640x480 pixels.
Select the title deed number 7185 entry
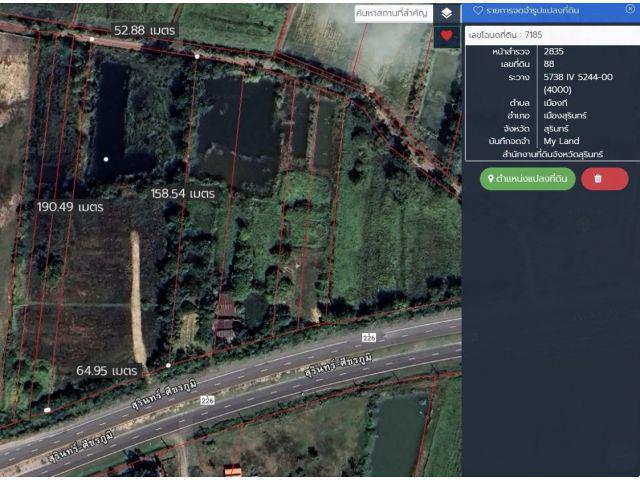pos(552,35)
